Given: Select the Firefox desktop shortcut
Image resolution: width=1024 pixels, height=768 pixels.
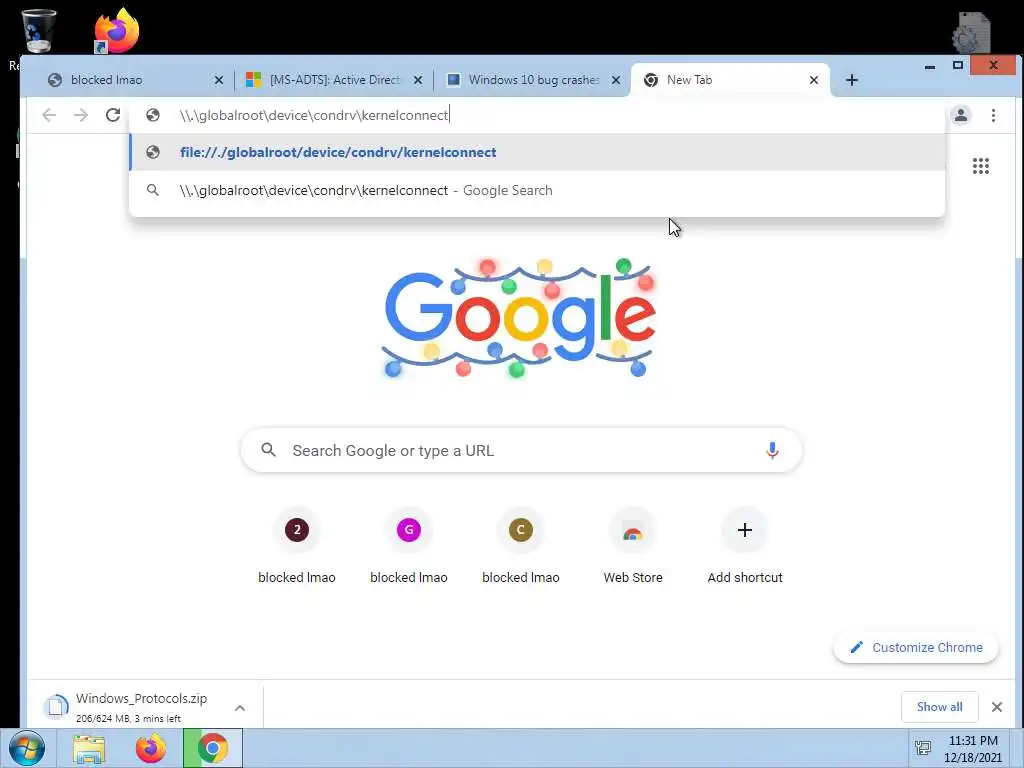Looking at the screenshot, I should coord(117,30).
